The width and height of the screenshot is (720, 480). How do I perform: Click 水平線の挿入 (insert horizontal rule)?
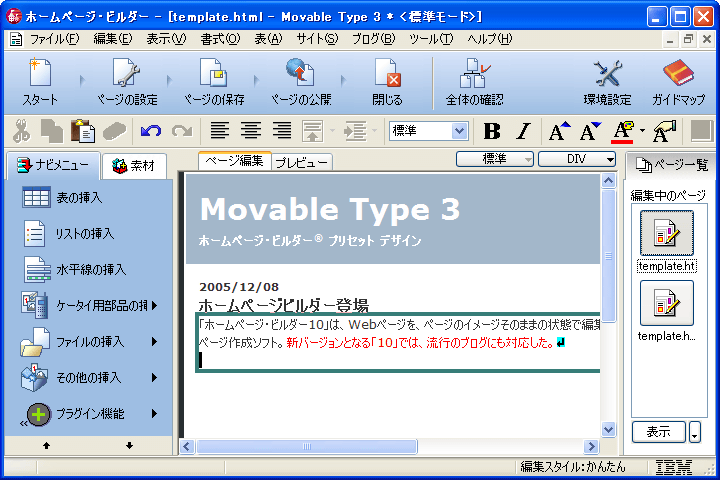click(74, 270)
